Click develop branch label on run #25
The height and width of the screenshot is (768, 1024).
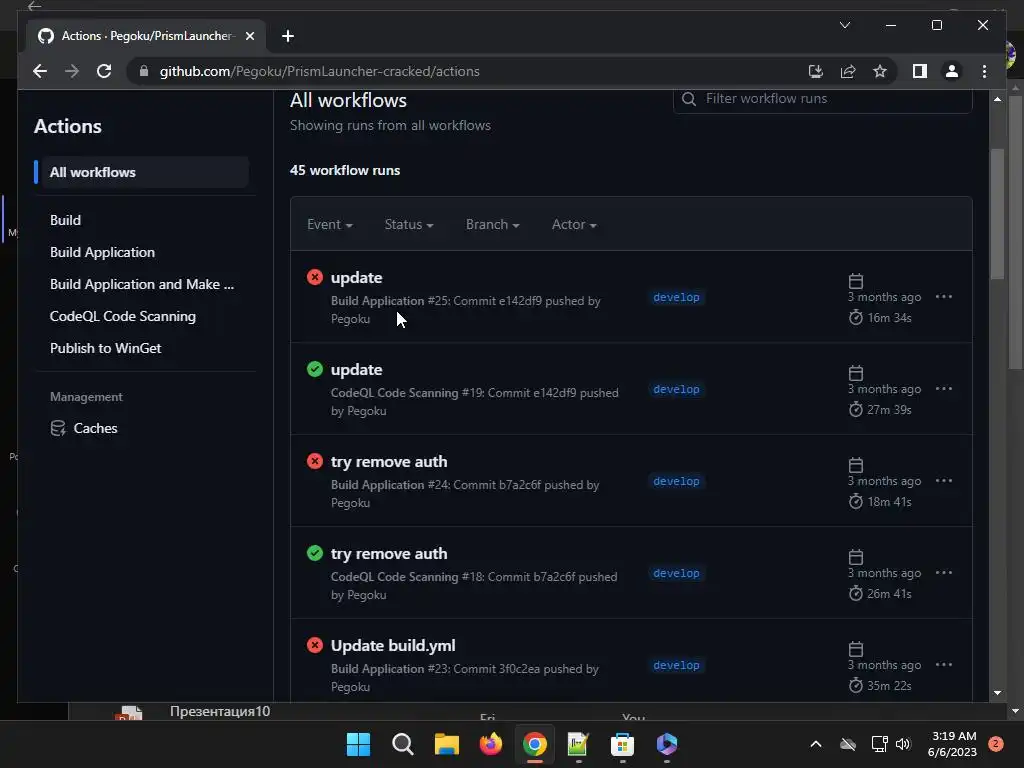pyautogui.click(x=676, y=297)
